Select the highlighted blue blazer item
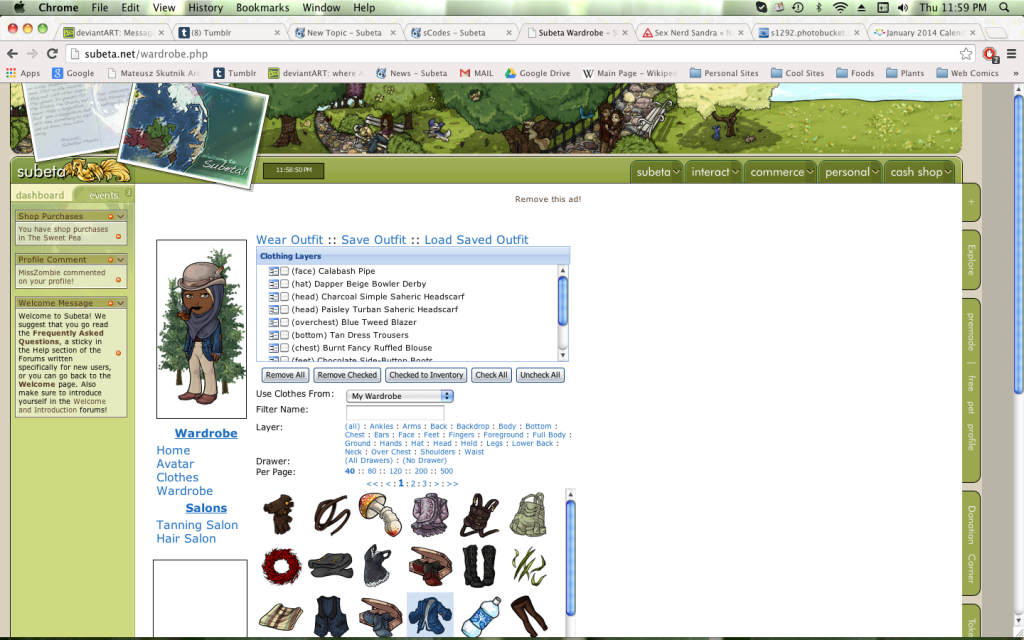Image resolution: width=1024 pixels, height=640 pixels. (x=429, y=614)
